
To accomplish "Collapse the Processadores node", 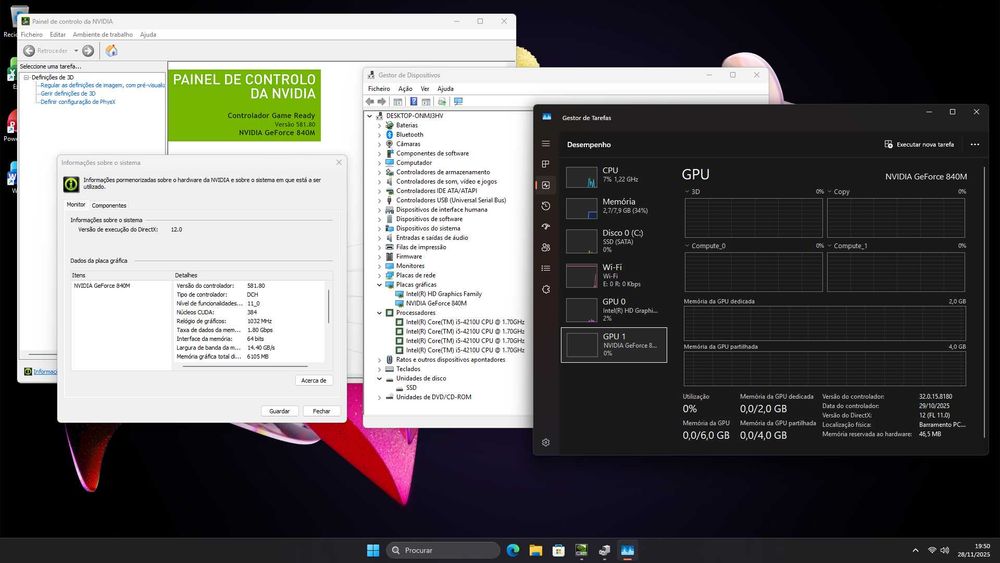I will pos(379,313).
